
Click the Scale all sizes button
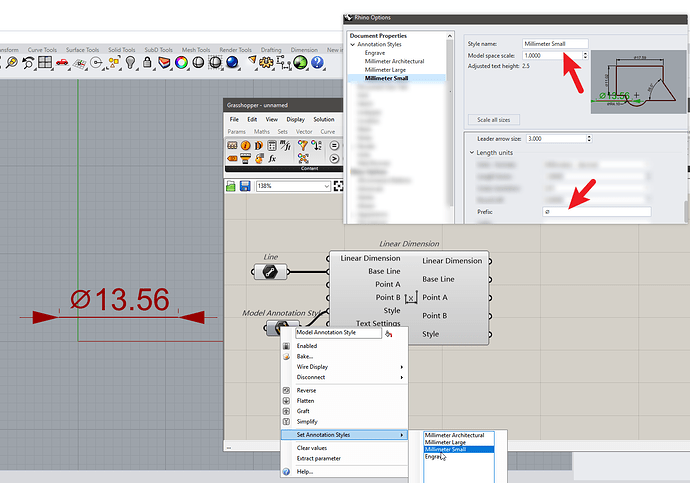point(494,120)
